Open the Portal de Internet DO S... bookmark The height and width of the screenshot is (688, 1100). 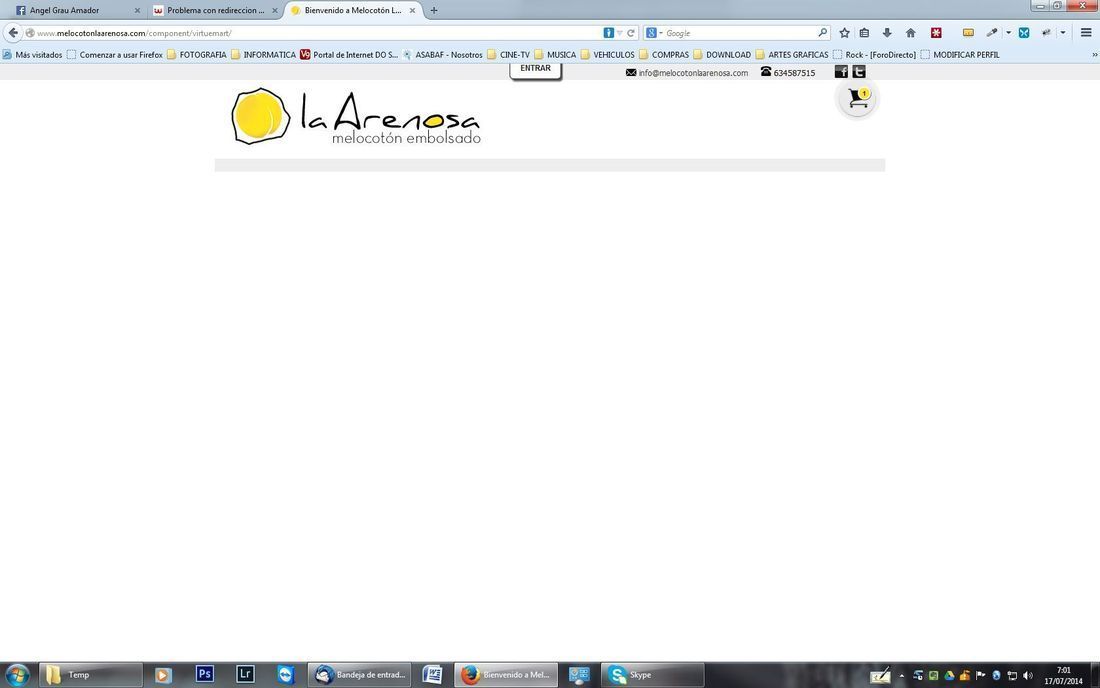tap(349, 55)
